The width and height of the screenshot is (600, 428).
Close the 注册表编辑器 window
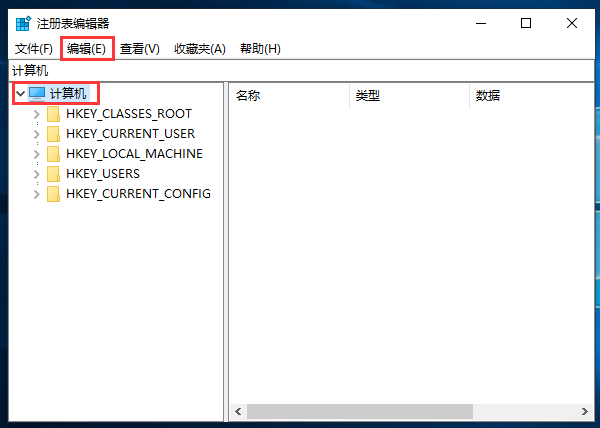click(572, 23)
